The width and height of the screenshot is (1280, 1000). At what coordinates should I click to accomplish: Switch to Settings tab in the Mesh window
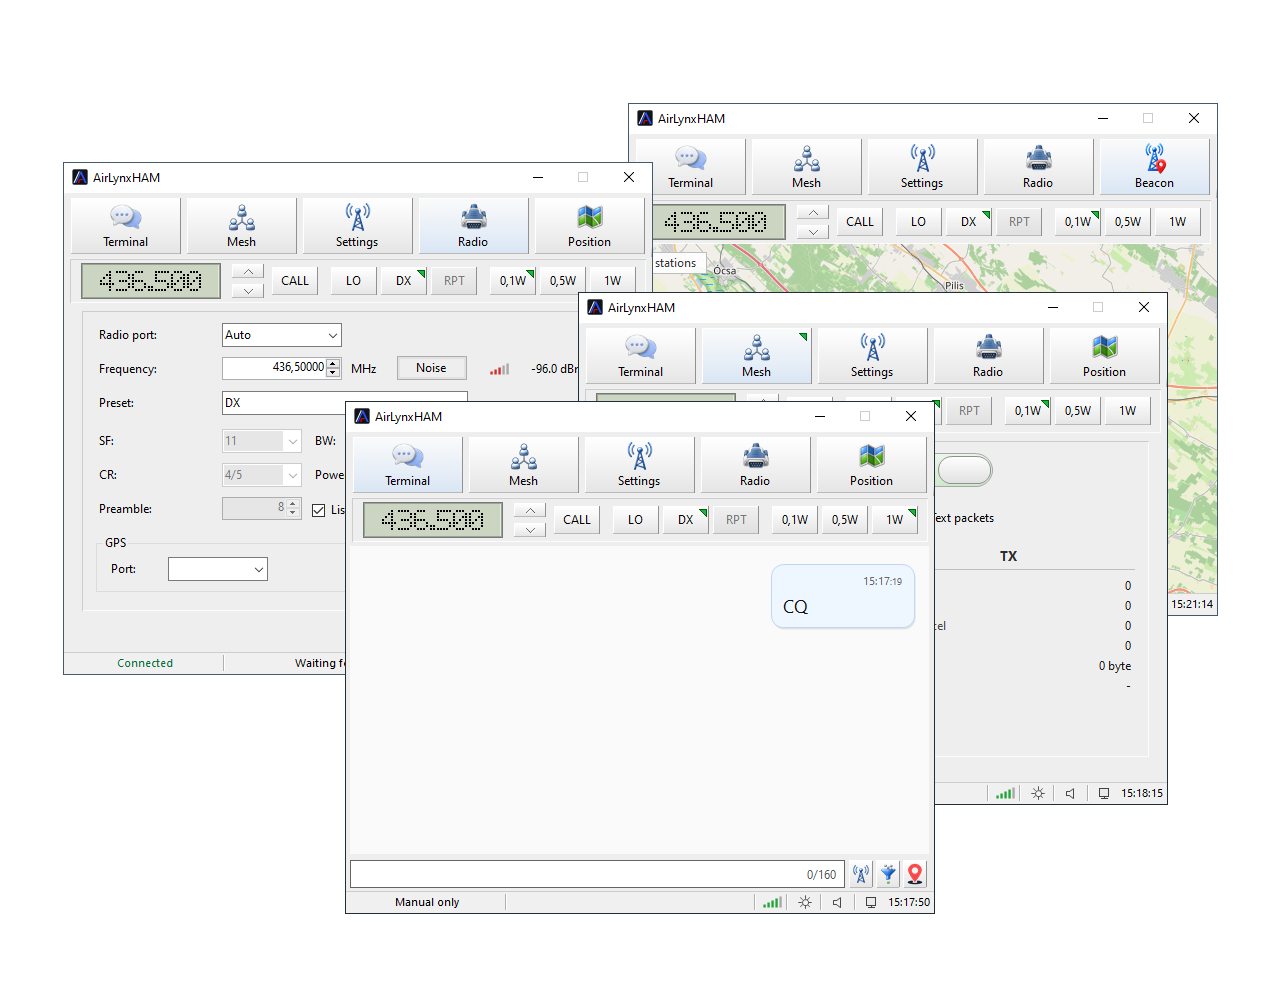[871, 355]
